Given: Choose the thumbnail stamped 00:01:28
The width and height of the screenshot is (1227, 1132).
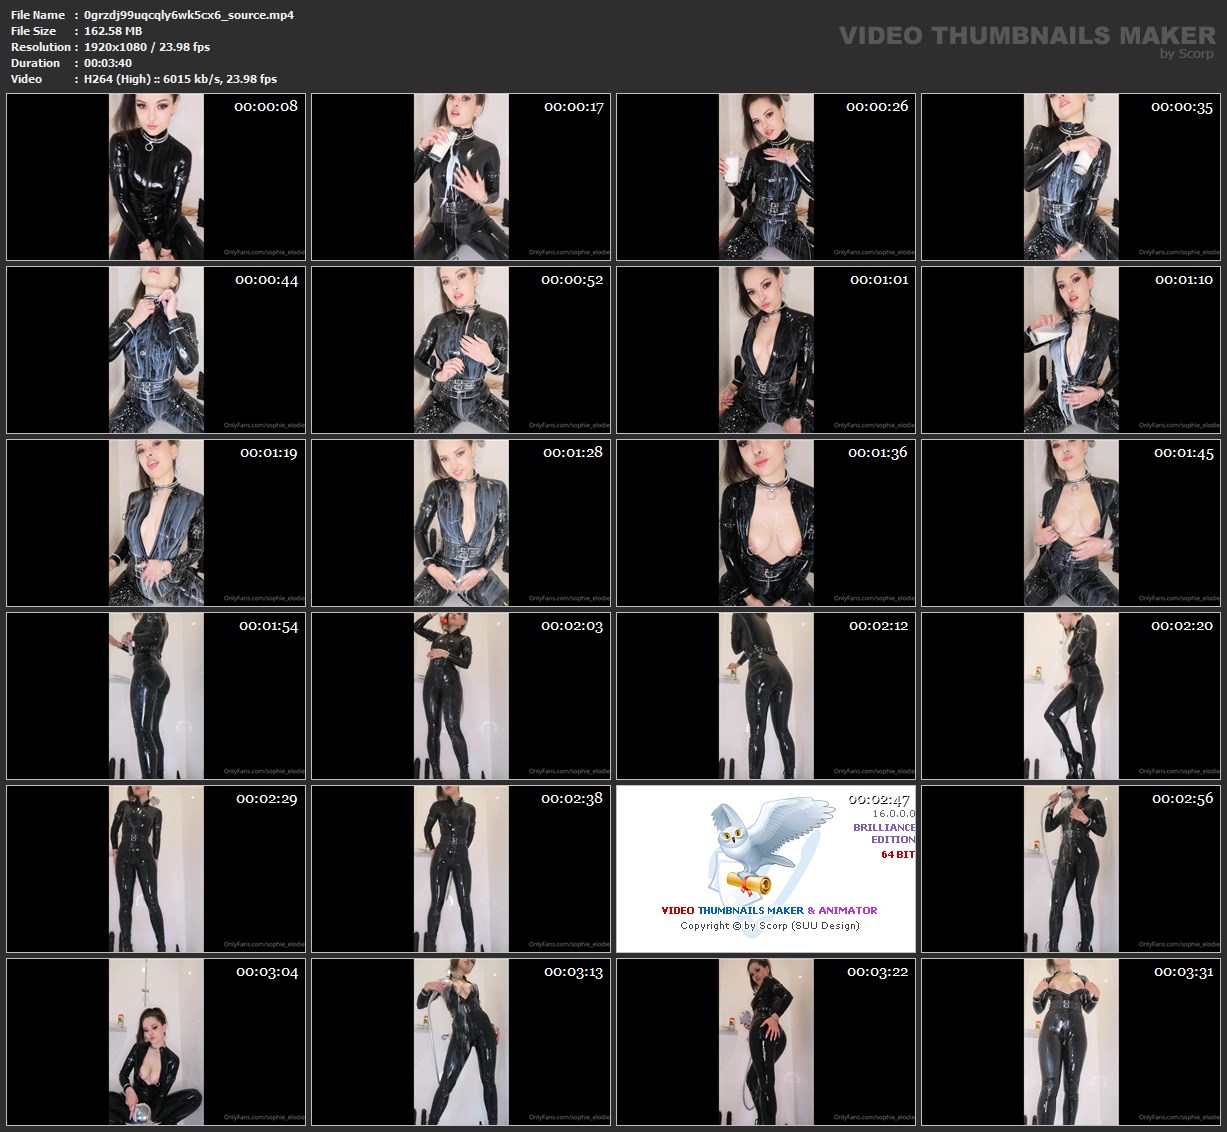Looking at the screenshot, I should (x=461, y=523).
